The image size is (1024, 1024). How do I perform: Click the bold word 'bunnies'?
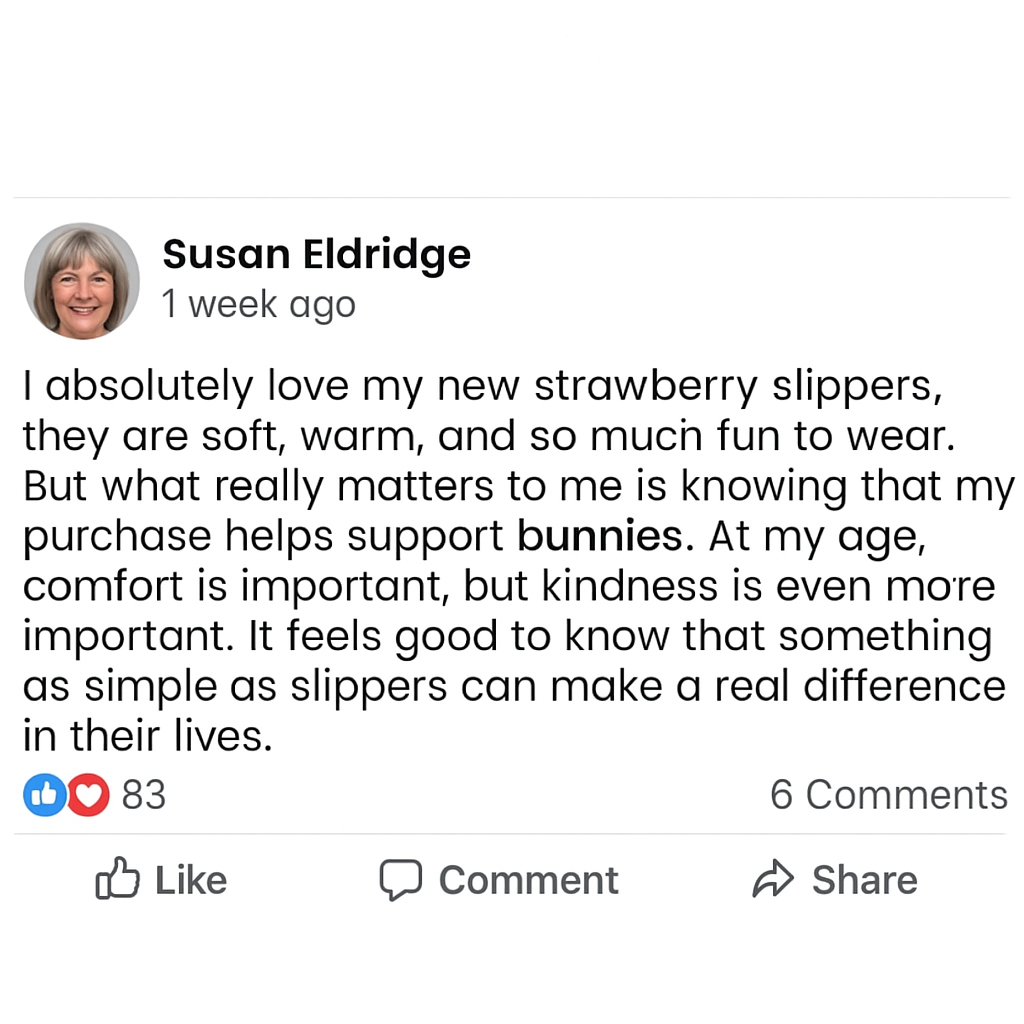[599, 537]
